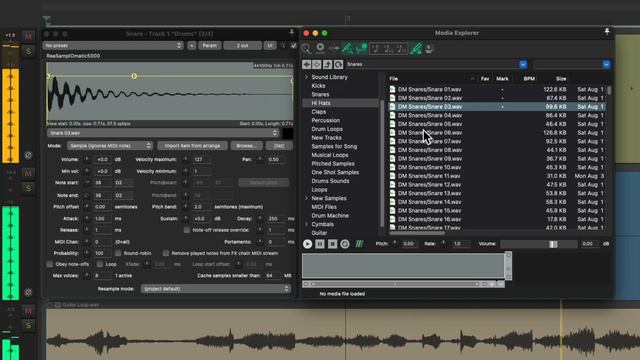Image resolution: width=640 pixels, height=360 pixels.
Task: Expand the Sound Library tree item
Action: pos(307,77)
